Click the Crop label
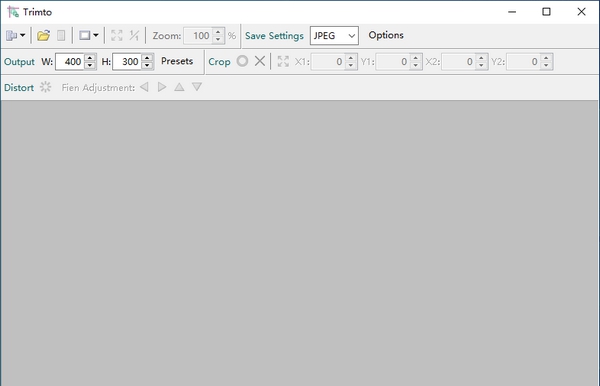 click(219, 62)
